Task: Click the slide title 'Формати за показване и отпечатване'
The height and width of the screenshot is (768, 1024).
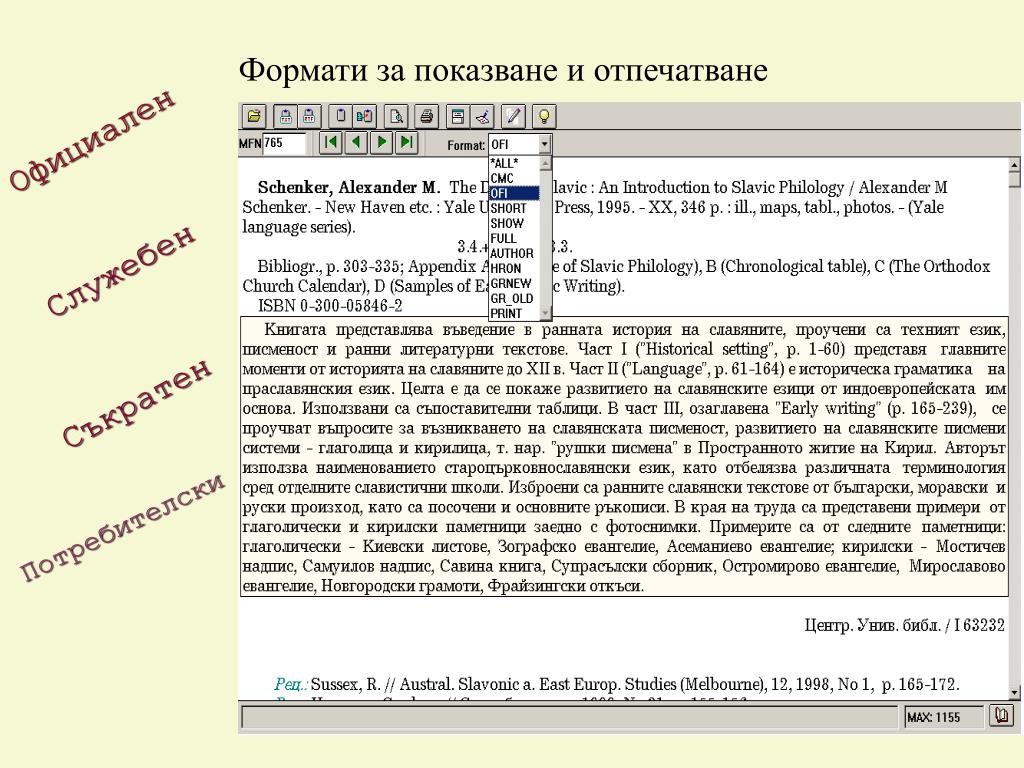Action: tap(503, 71)
